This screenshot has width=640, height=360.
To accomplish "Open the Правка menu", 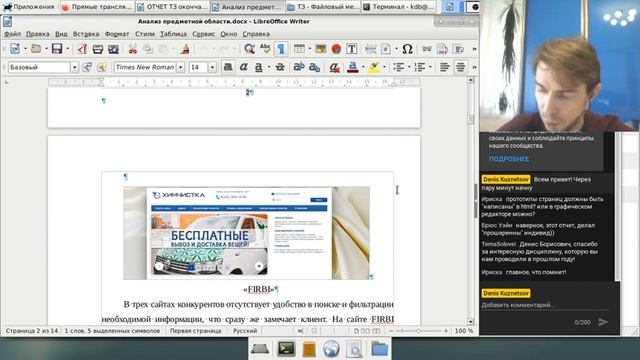I will (x=38, y=34).
